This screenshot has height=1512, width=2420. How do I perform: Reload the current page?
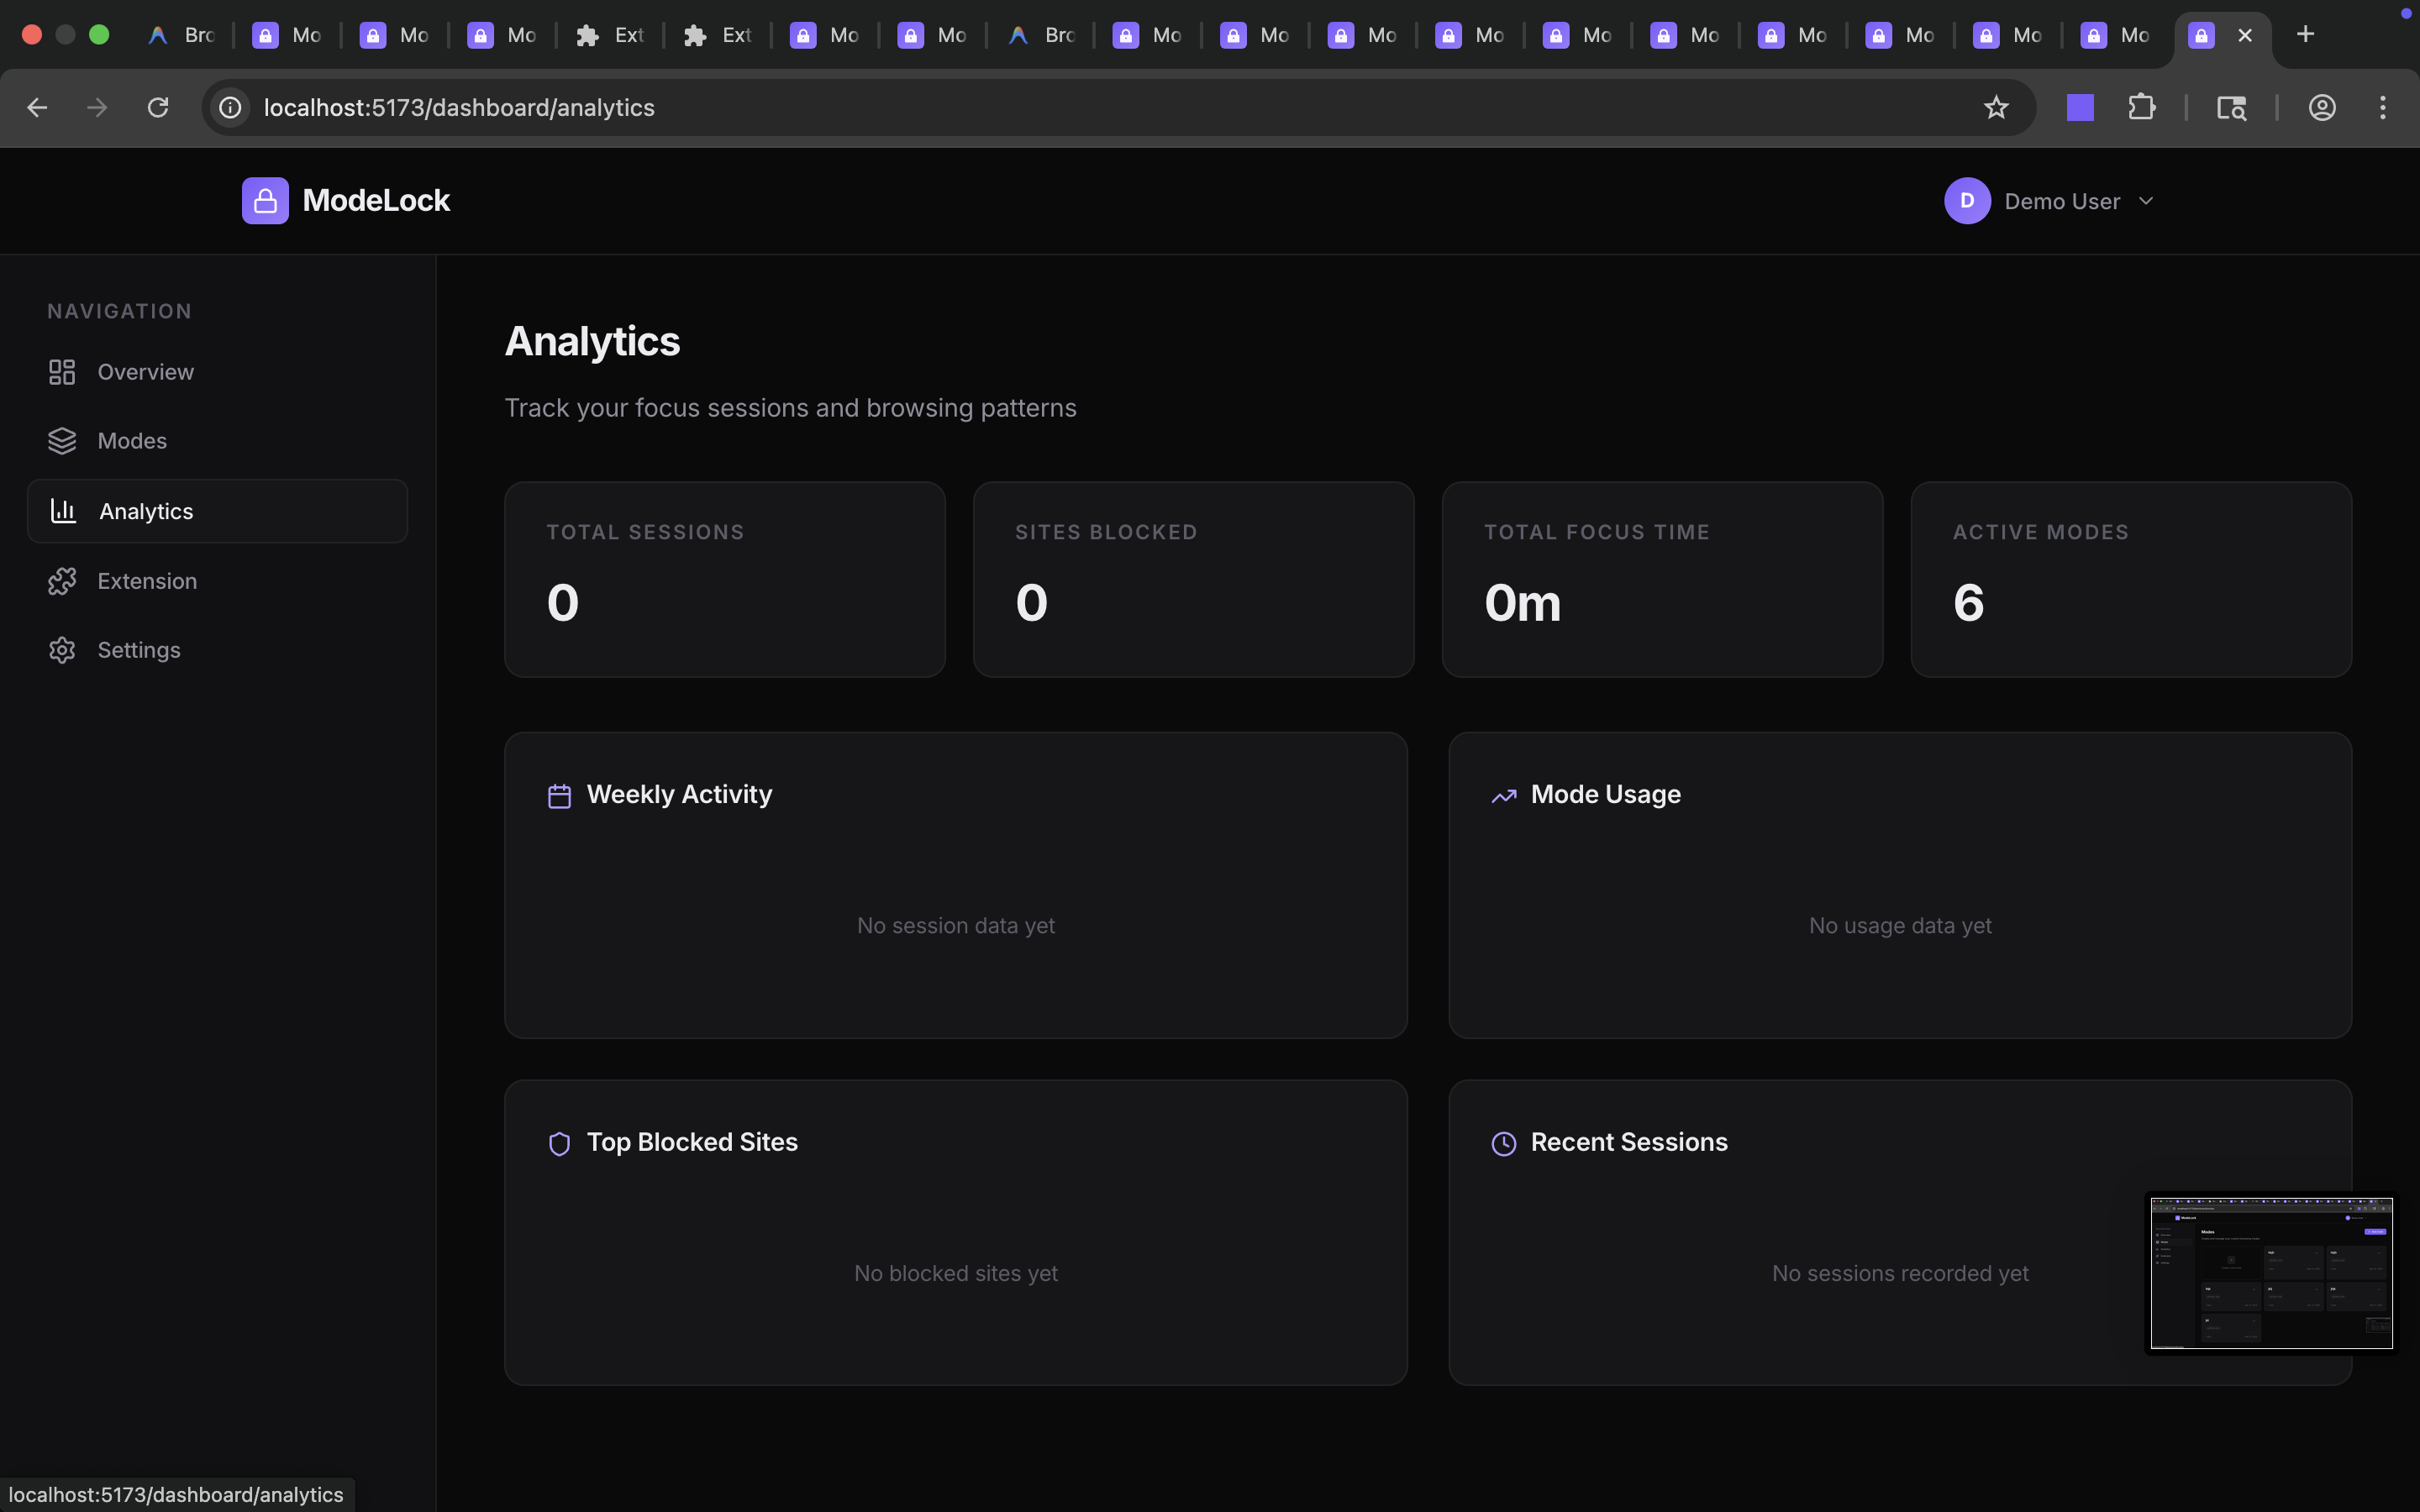(158, 107)
